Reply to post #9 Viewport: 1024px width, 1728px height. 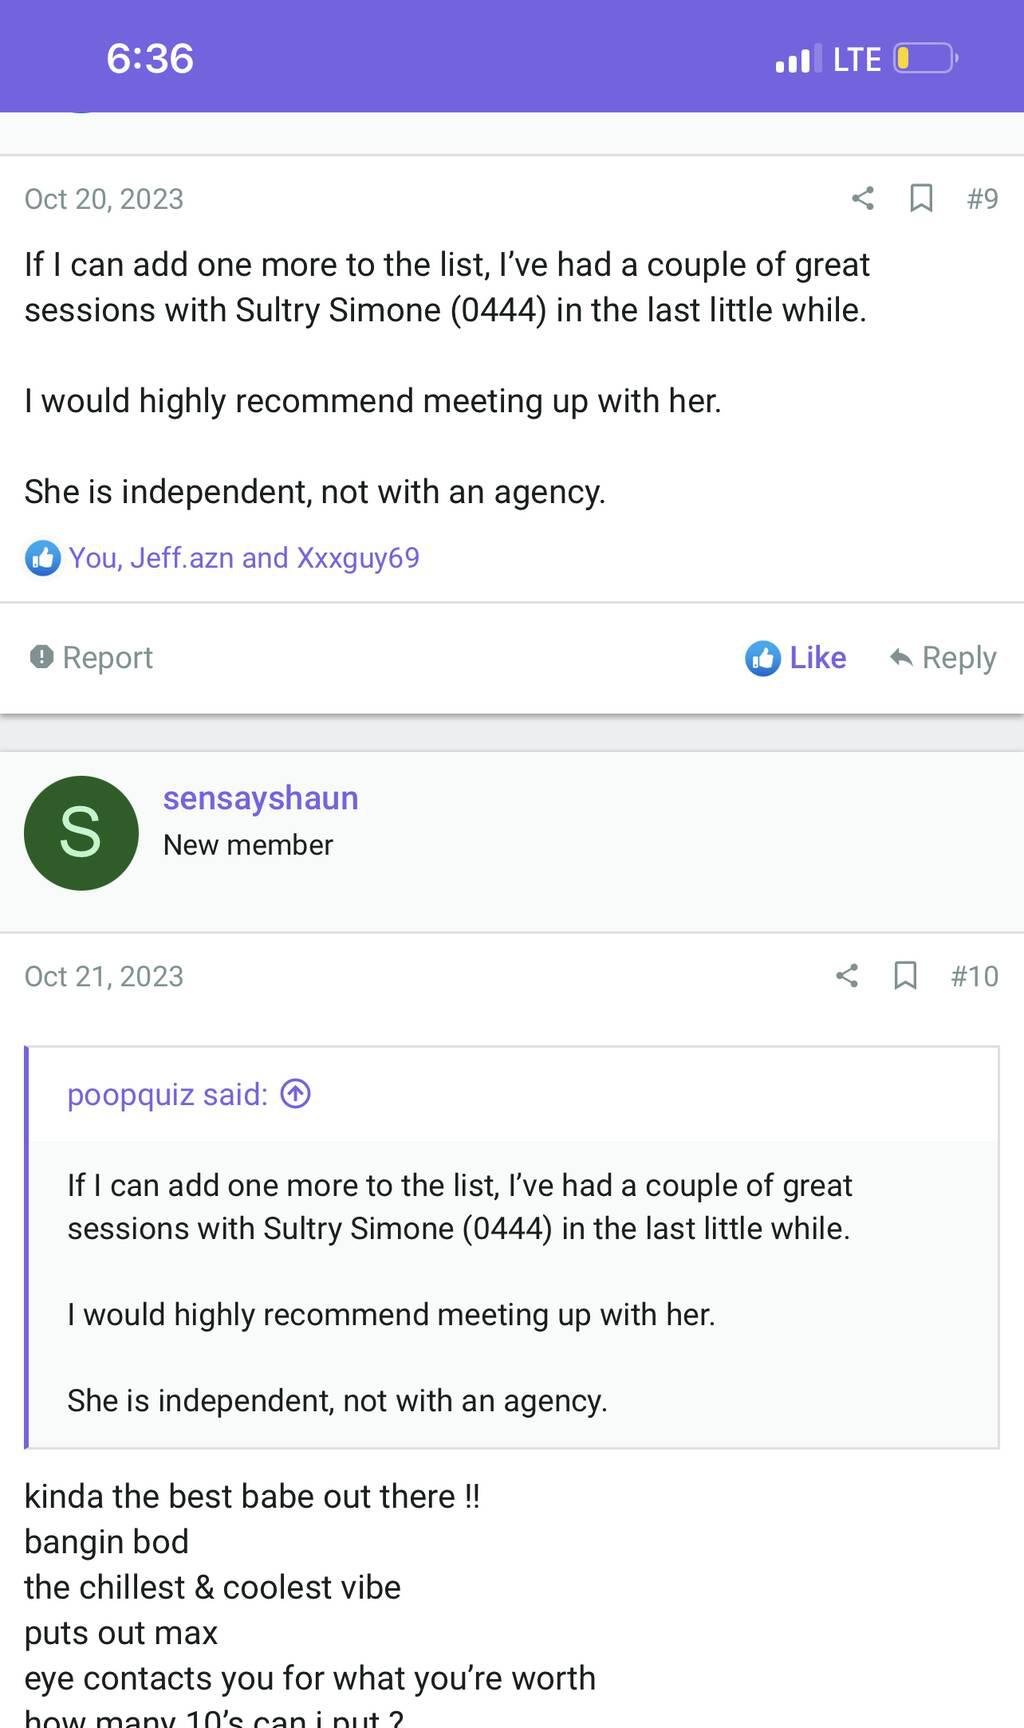click(x=943, y=658)
